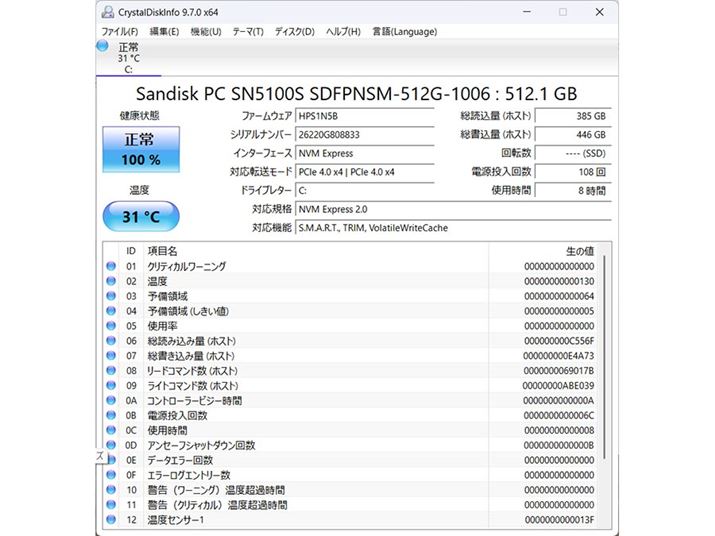Click the power on count value 108 回

[x=573, y=172]
